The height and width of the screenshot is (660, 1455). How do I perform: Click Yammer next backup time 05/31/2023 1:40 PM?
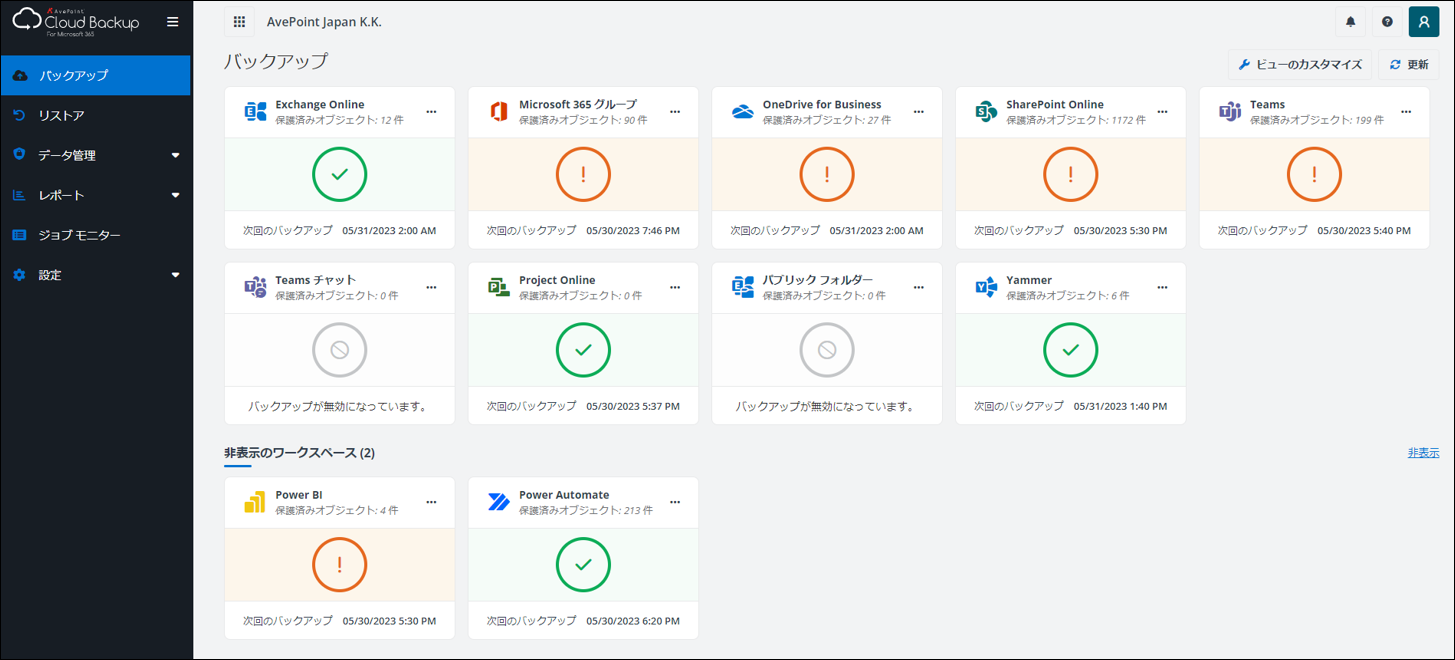pyautogui.click(x=1120, y=406)
